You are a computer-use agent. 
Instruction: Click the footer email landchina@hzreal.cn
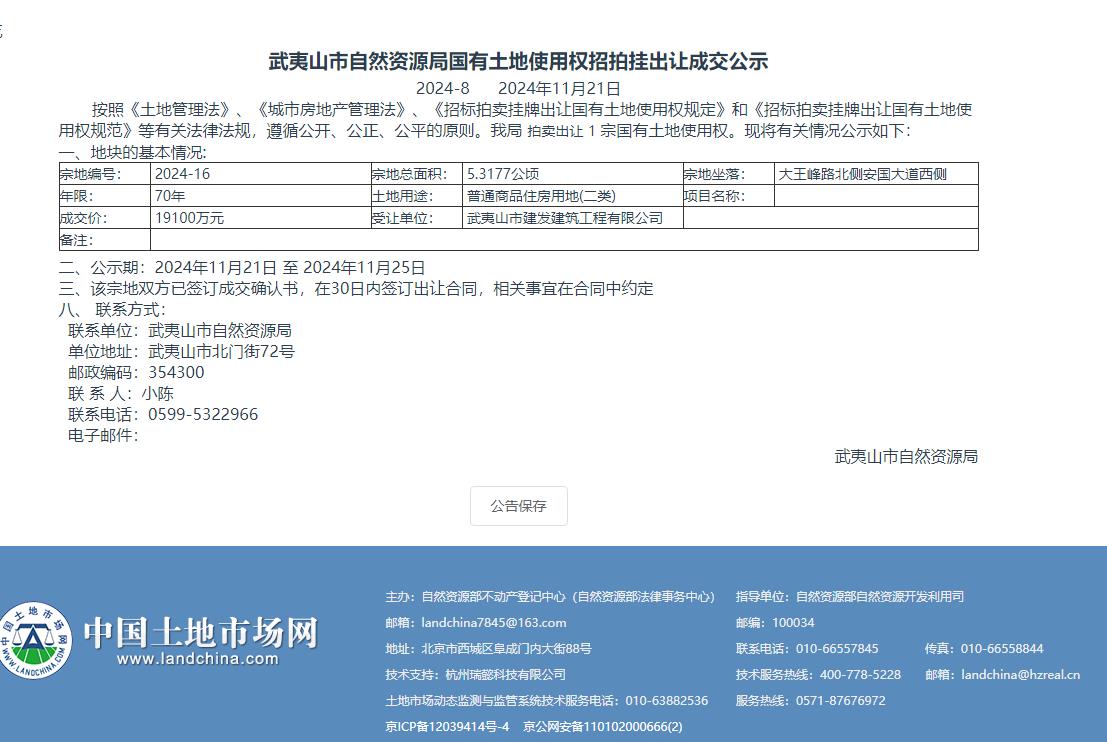1020,674
